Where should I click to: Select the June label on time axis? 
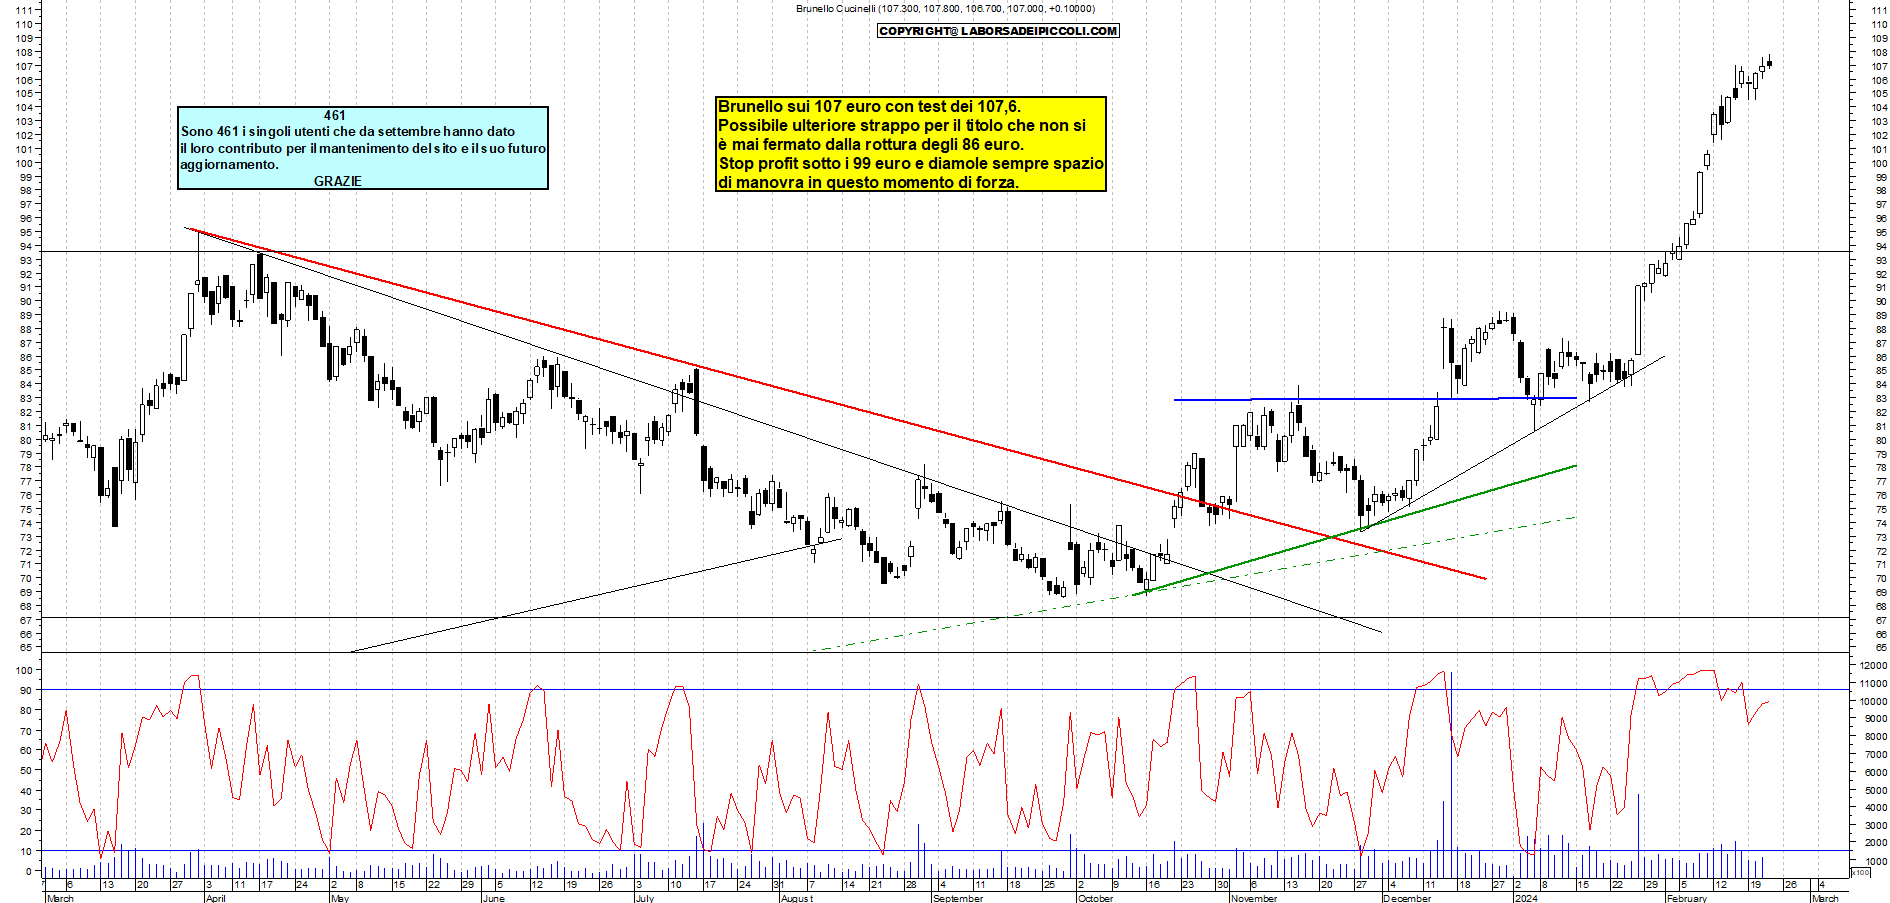click(x=493, y=898)
